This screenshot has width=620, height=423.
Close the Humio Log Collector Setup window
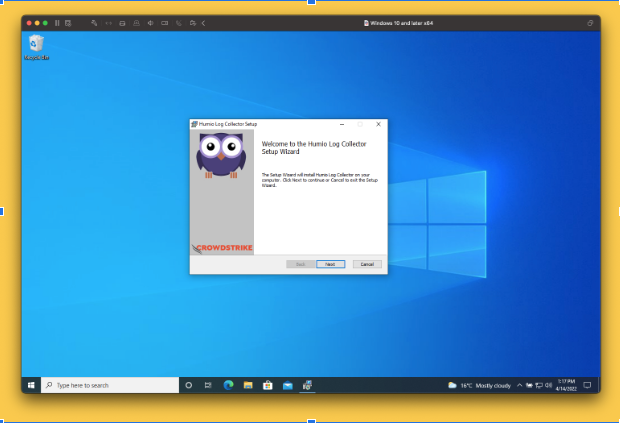point(378,124)
